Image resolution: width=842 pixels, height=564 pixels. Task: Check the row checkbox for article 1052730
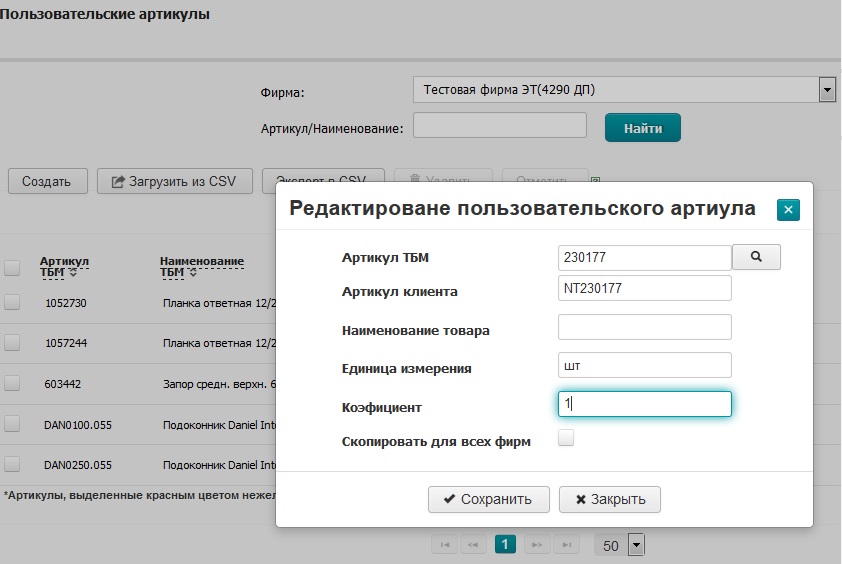pyautogui.click(x=12, y=302)
